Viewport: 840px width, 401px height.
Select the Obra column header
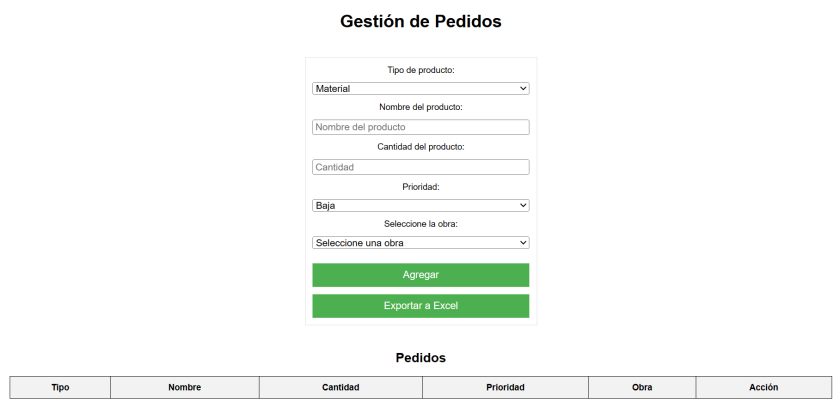642,388
